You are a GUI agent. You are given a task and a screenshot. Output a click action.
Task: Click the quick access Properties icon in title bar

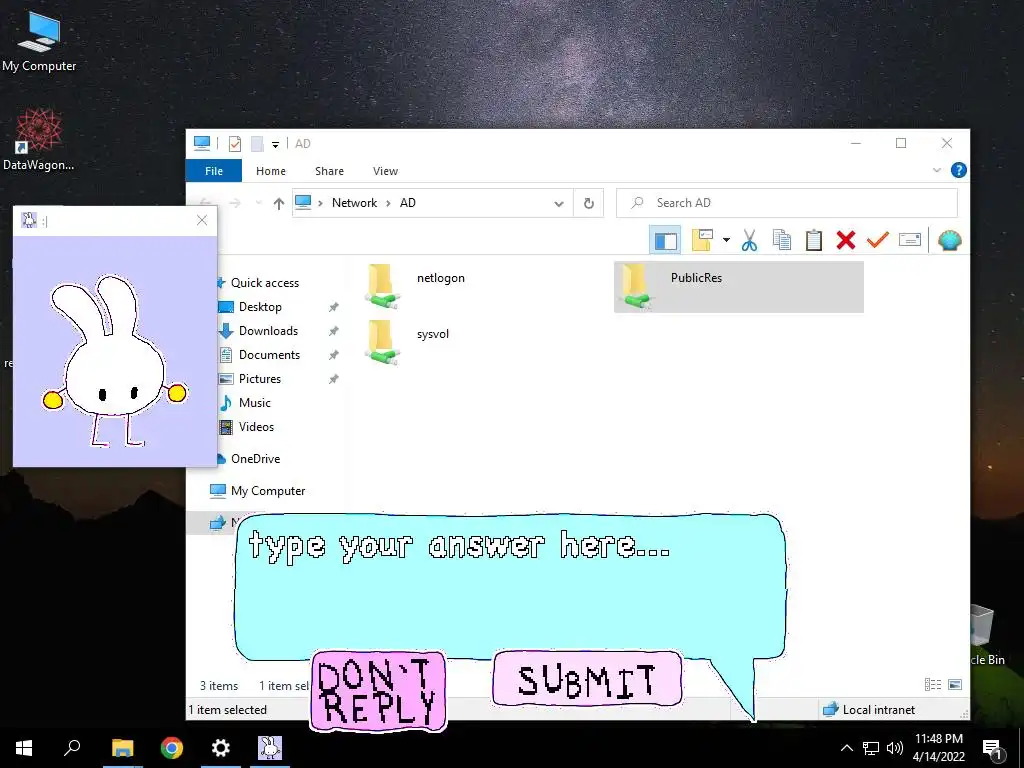[234, 144]
